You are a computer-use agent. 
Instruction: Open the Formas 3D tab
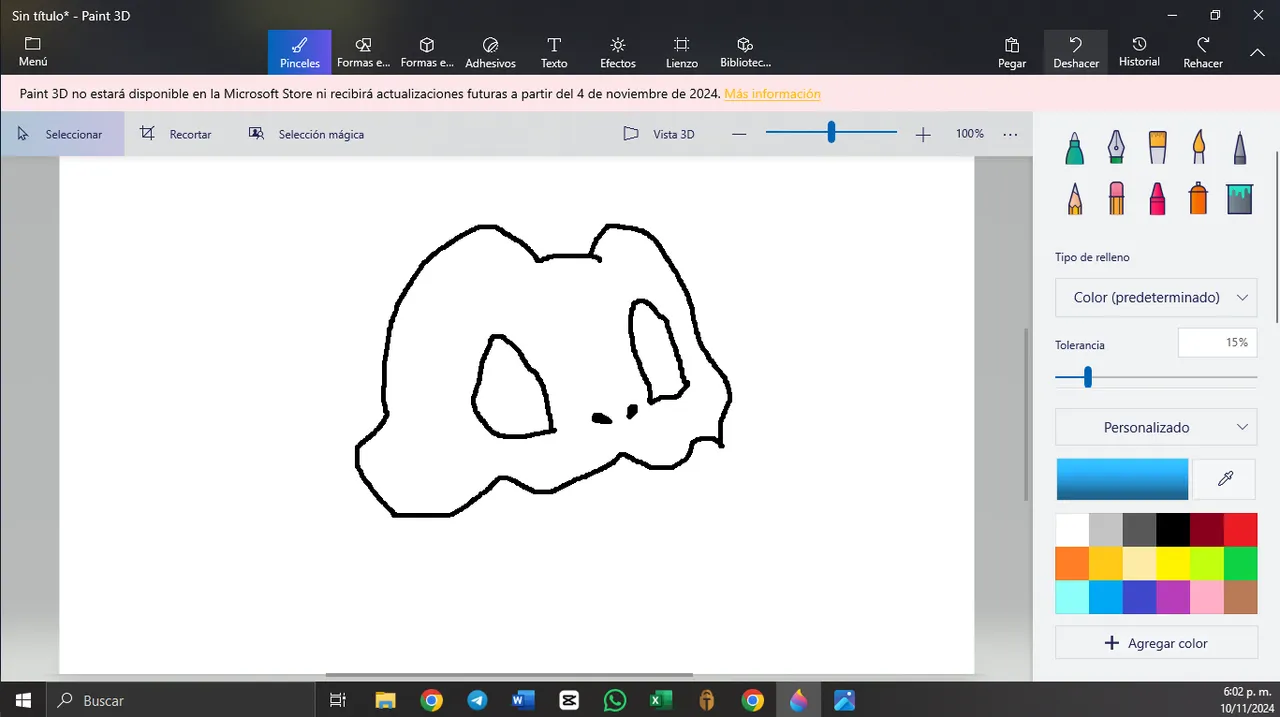(x=427, y=52)
